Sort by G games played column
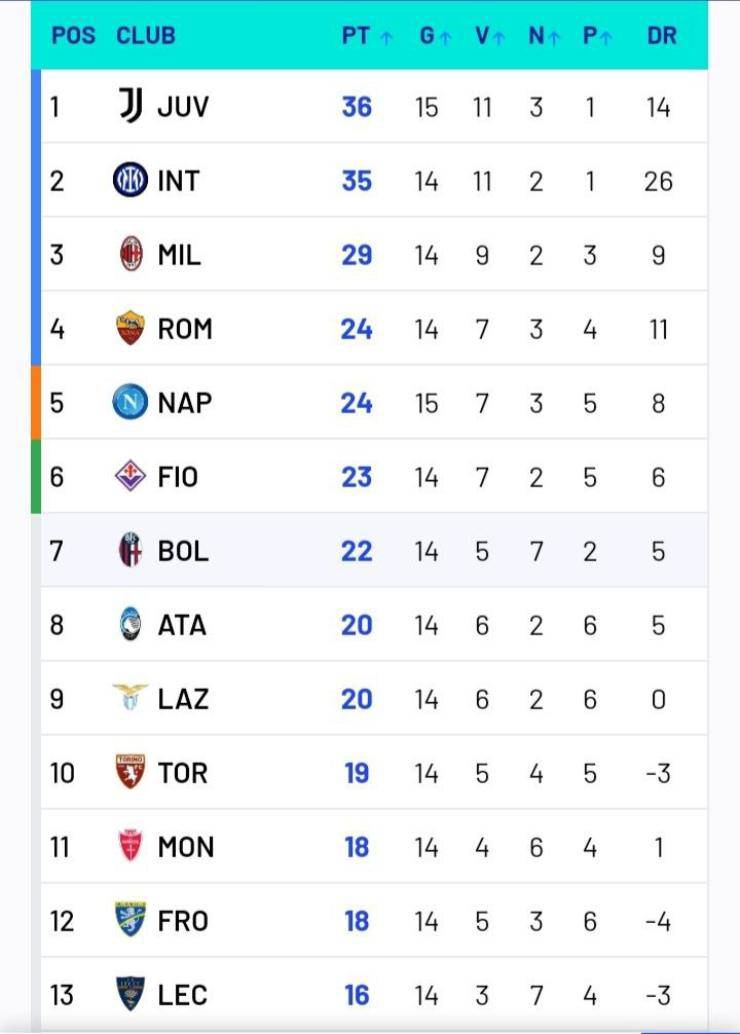 (x=435, y=36)
